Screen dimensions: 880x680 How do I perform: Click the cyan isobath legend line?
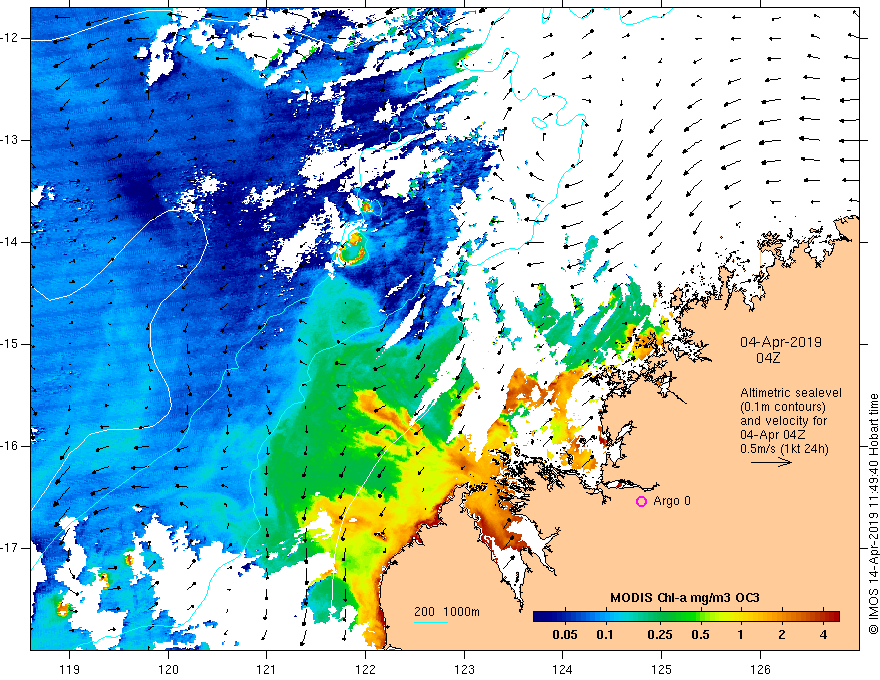point(430,622)
